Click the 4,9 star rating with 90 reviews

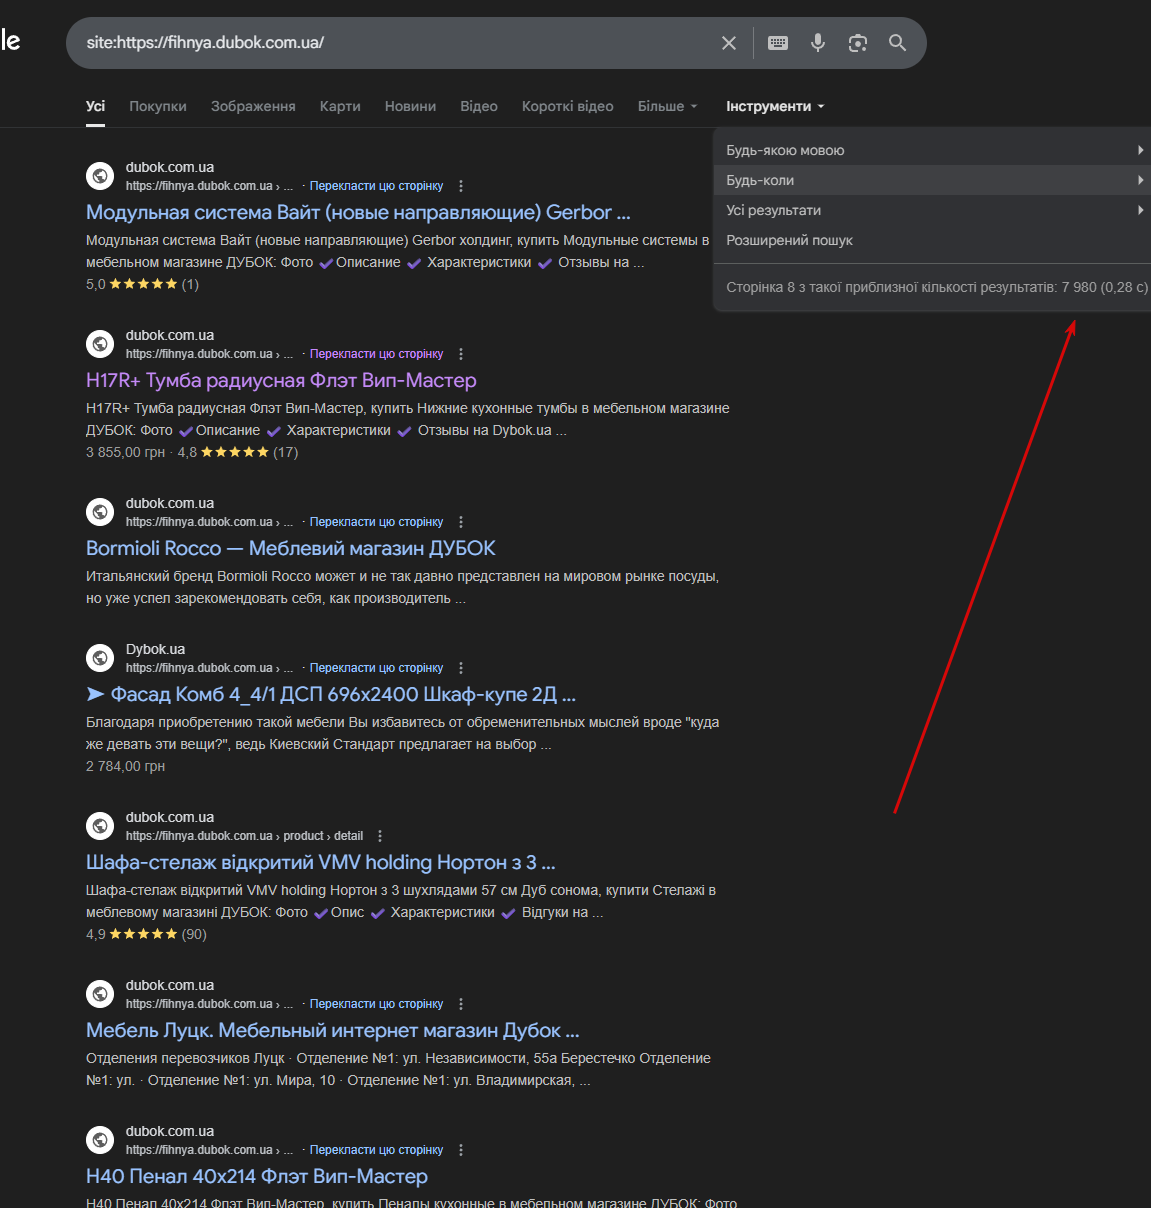click(146, 934)
